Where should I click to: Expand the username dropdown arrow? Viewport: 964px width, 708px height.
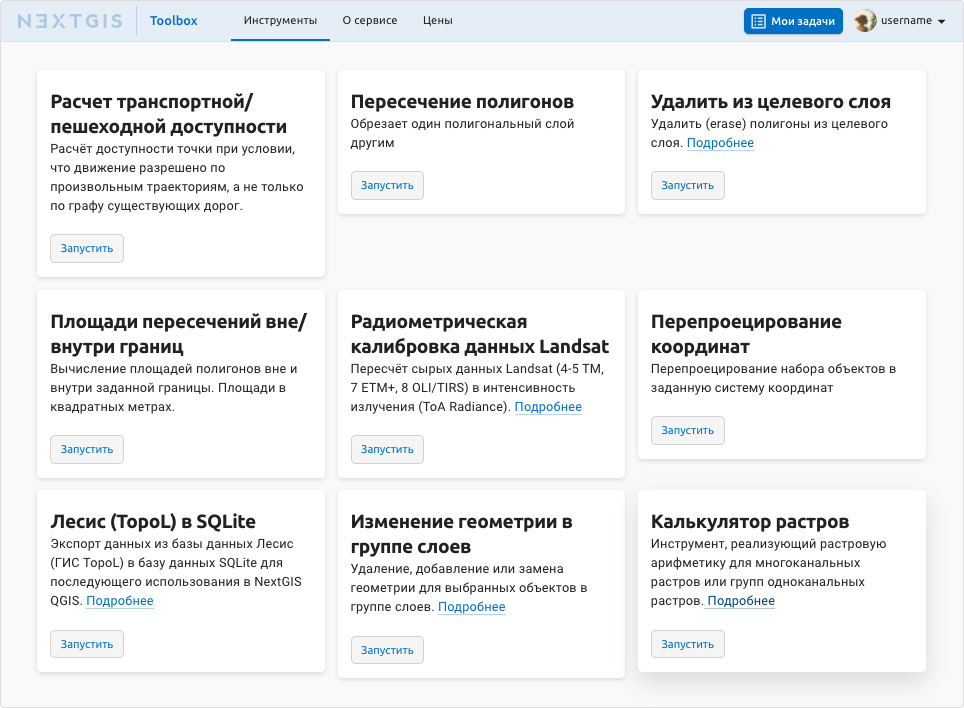[x=942, y=22]
